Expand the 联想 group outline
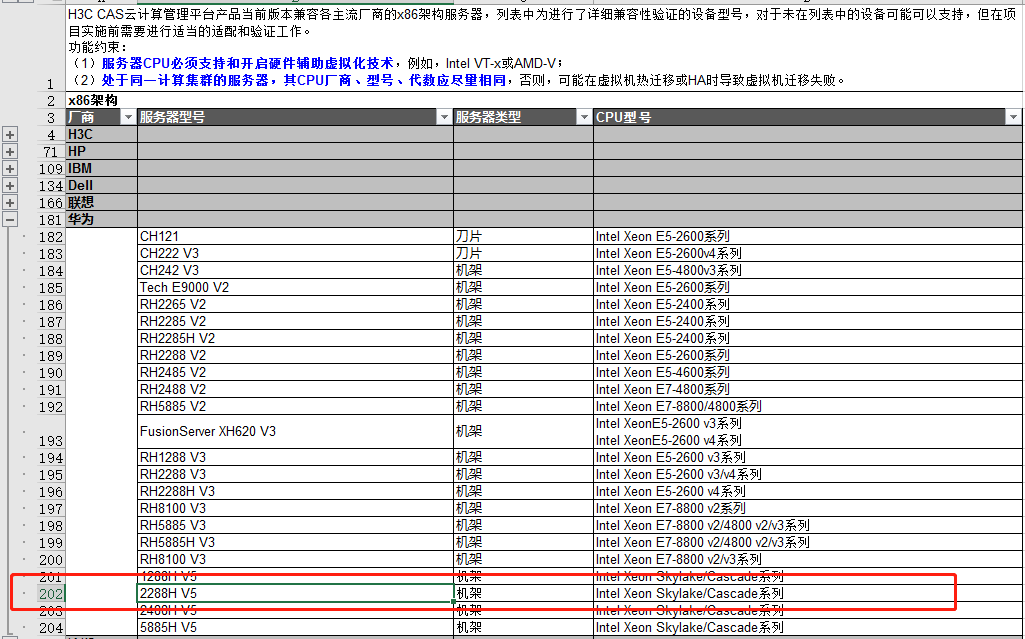The height and width of the screenshot is (639, 1025). point(10,203)
